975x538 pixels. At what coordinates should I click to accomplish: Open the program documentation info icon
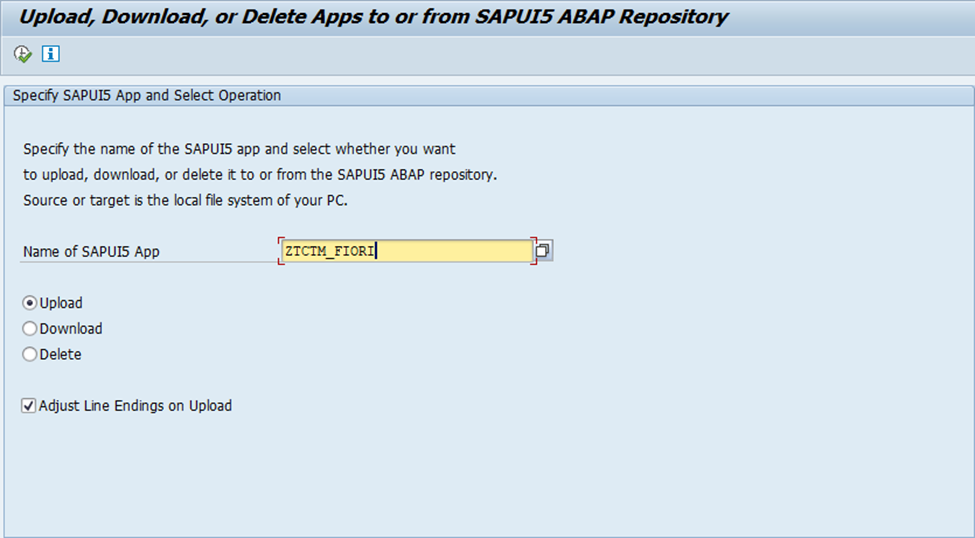point(50,54)
